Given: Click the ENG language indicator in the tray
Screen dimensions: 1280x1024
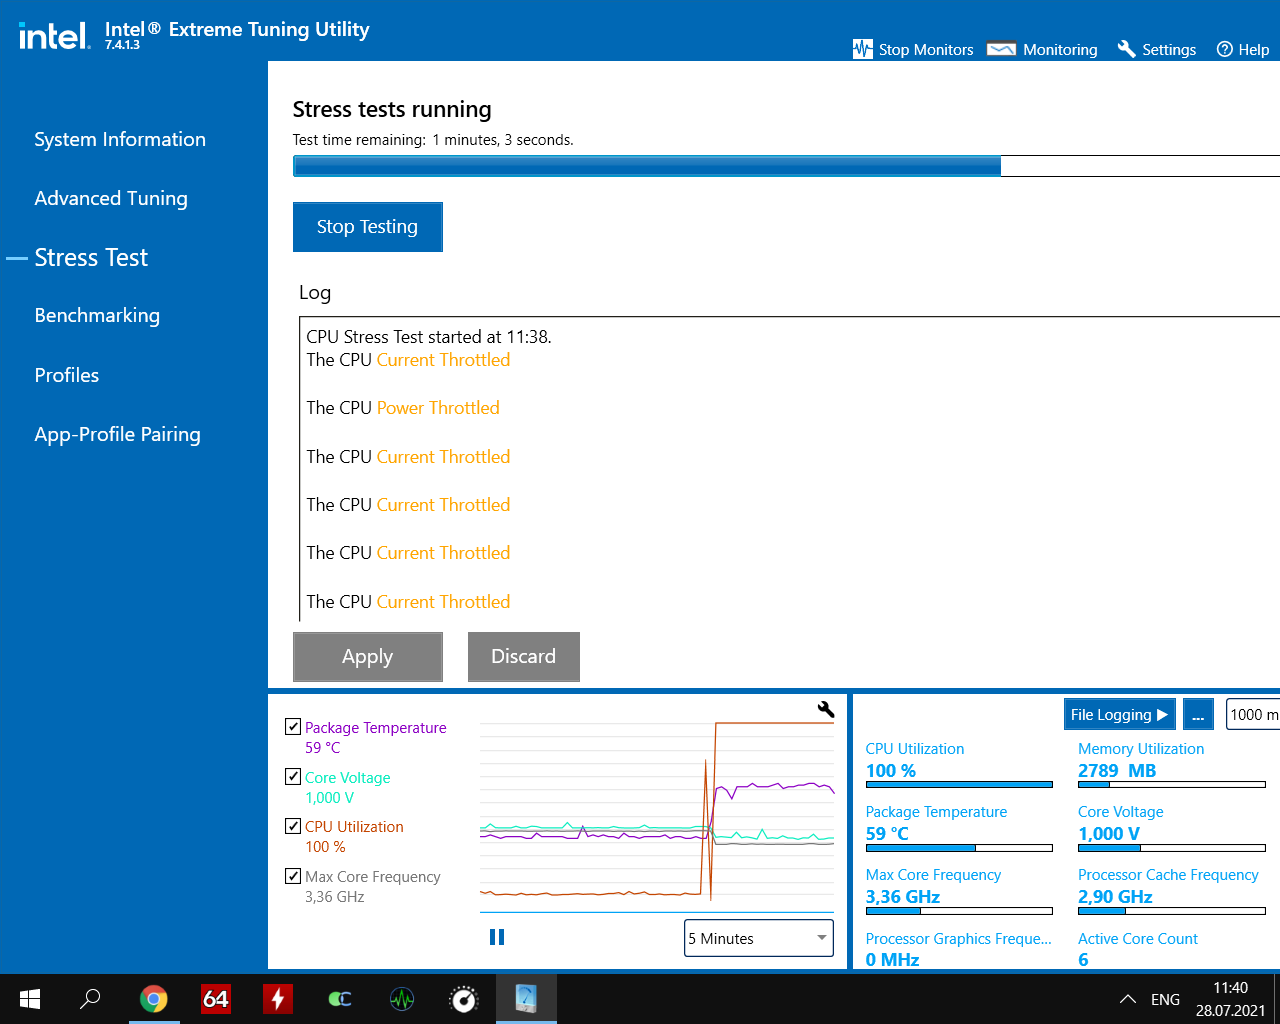Looking at the screenshot, I should click(1165, 999).
